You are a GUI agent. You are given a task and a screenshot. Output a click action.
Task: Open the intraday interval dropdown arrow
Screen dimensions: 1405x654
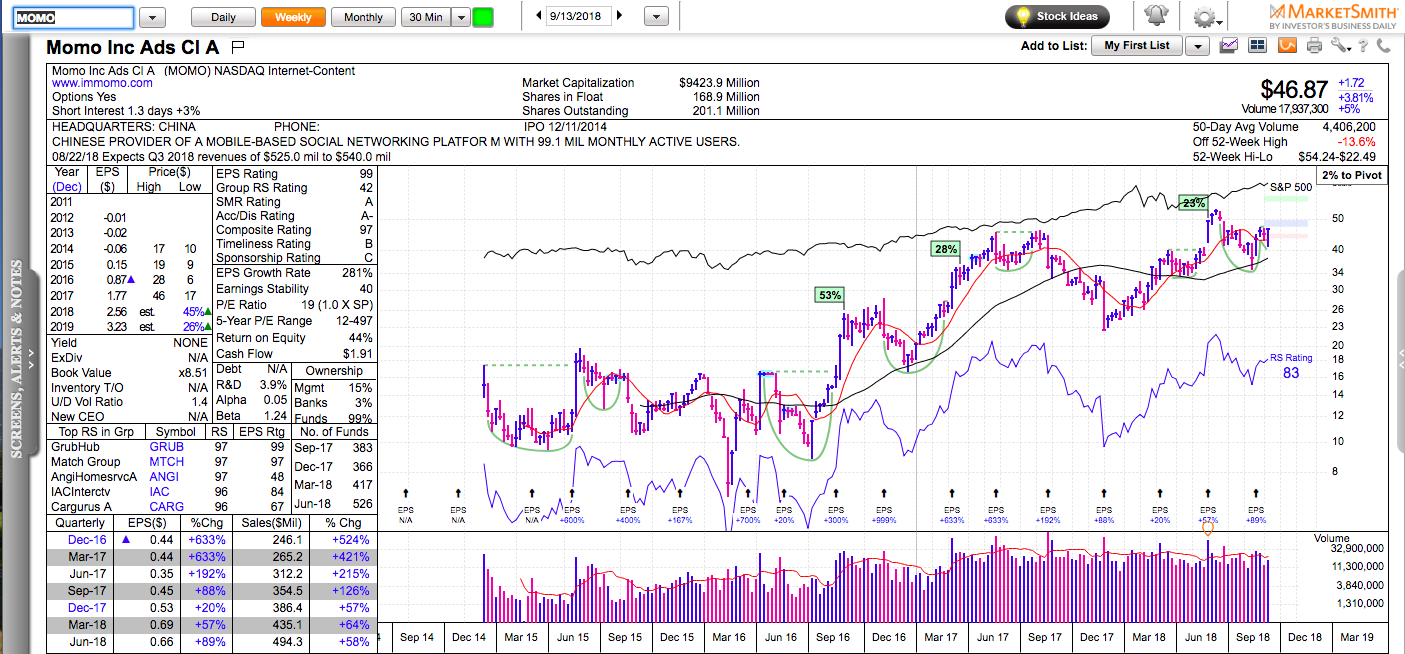460,17
